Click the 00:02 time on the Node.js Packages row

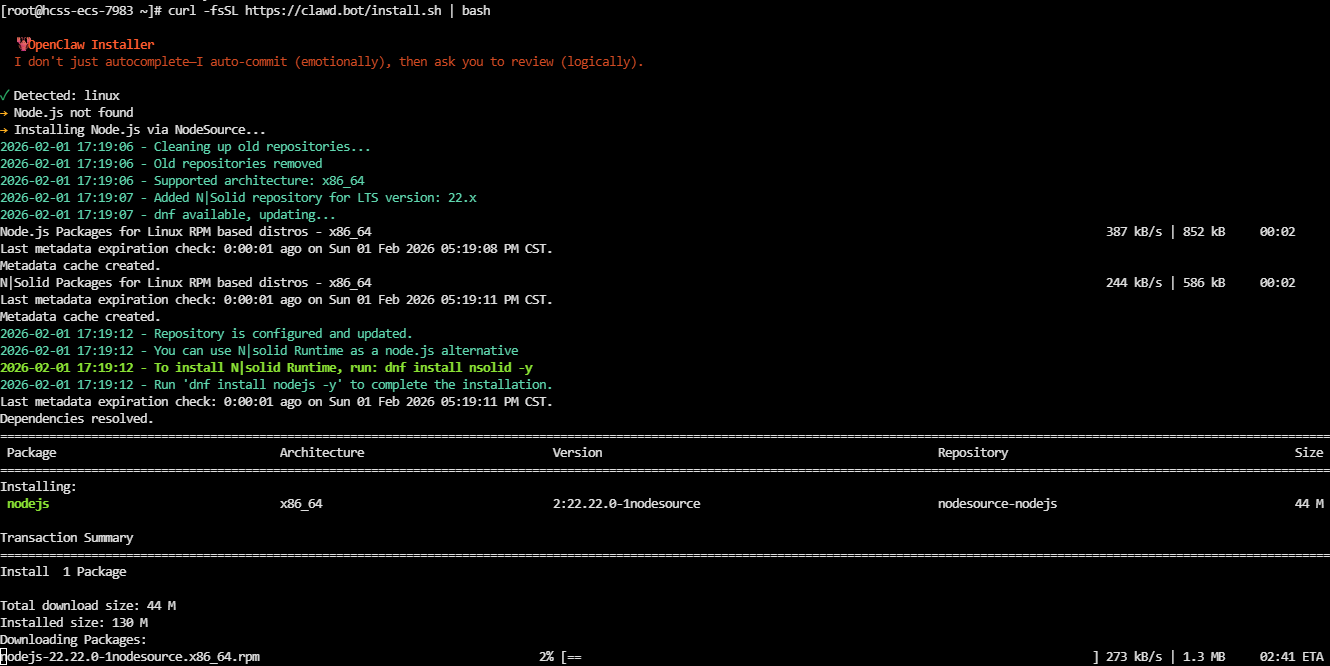pyautogui.click(x=1277, y=232)
